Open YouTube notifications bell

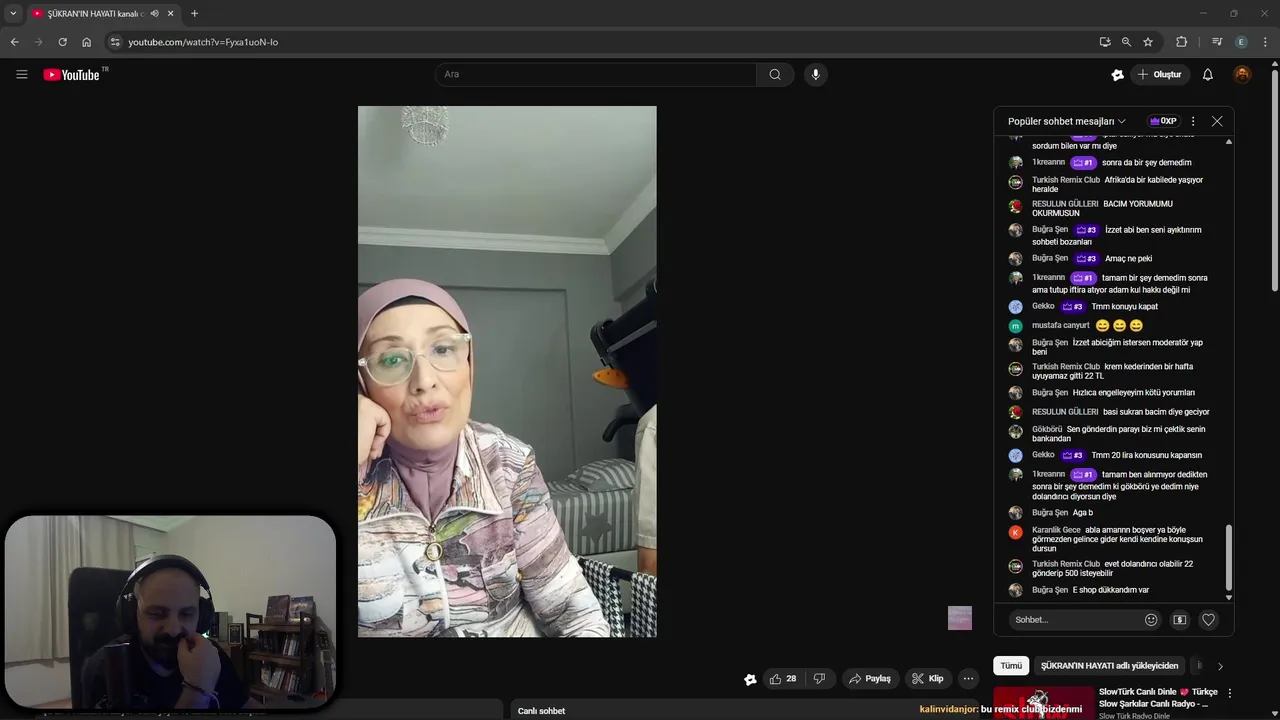click(x=1208, y=74)
